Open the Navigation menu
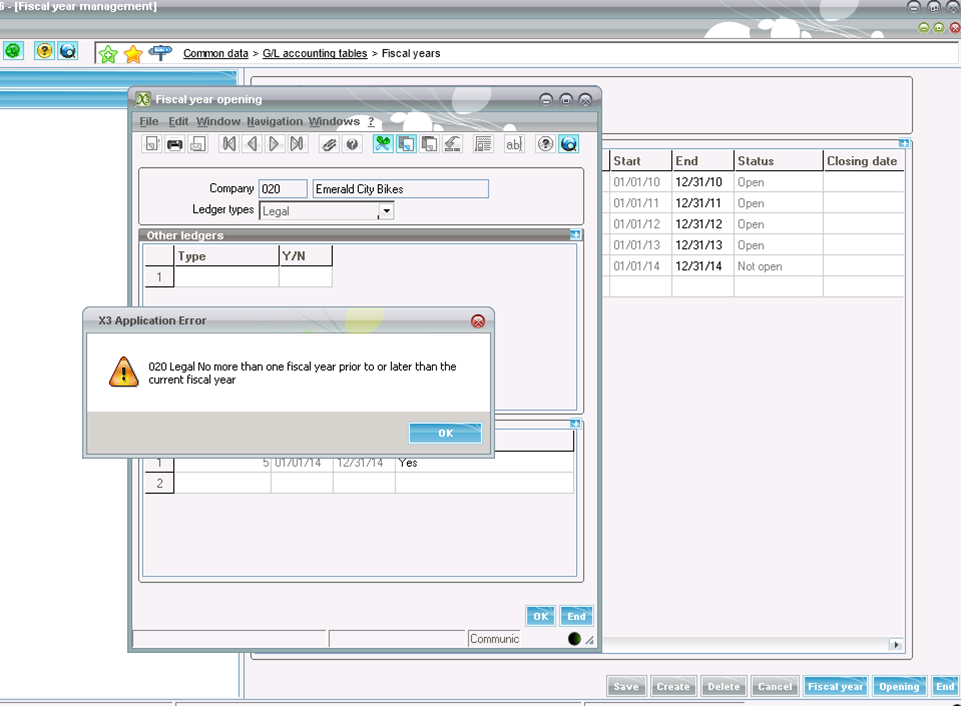Image resolution: width=962 pixels, height=706 pixels. click(x=274, y=121)
